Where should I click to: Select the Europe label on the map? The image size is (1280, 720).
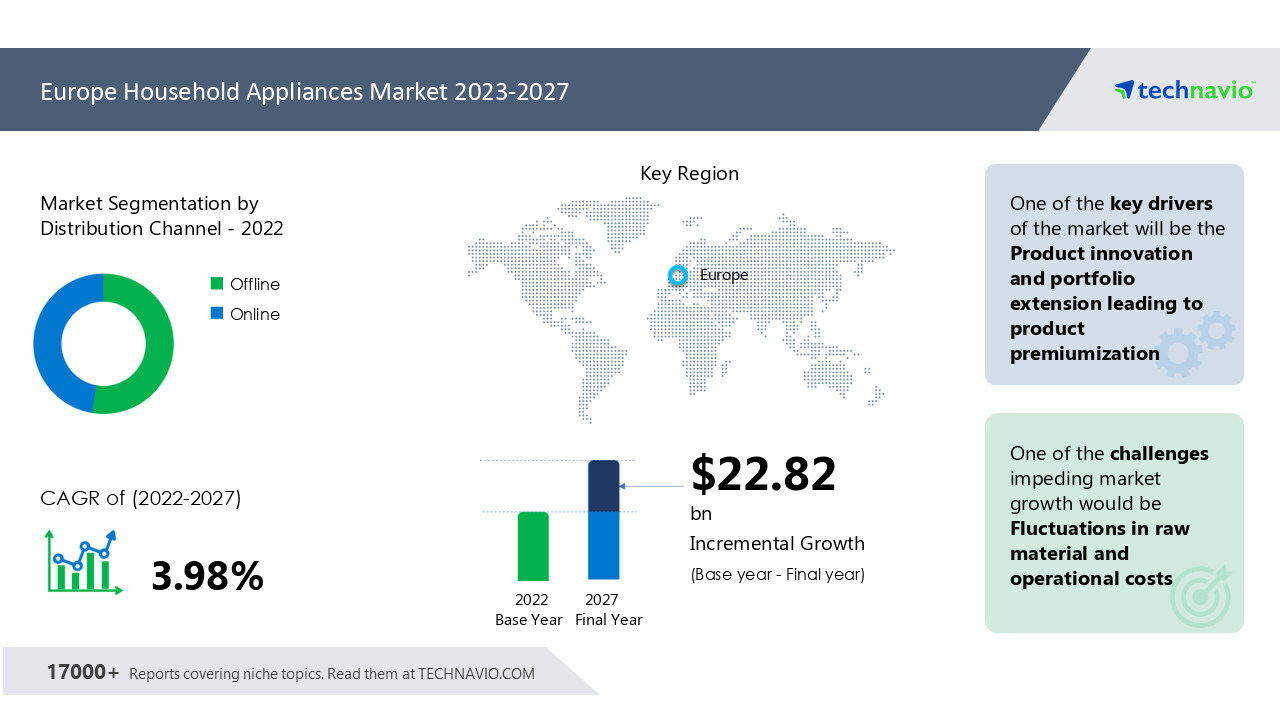[724, 275]
